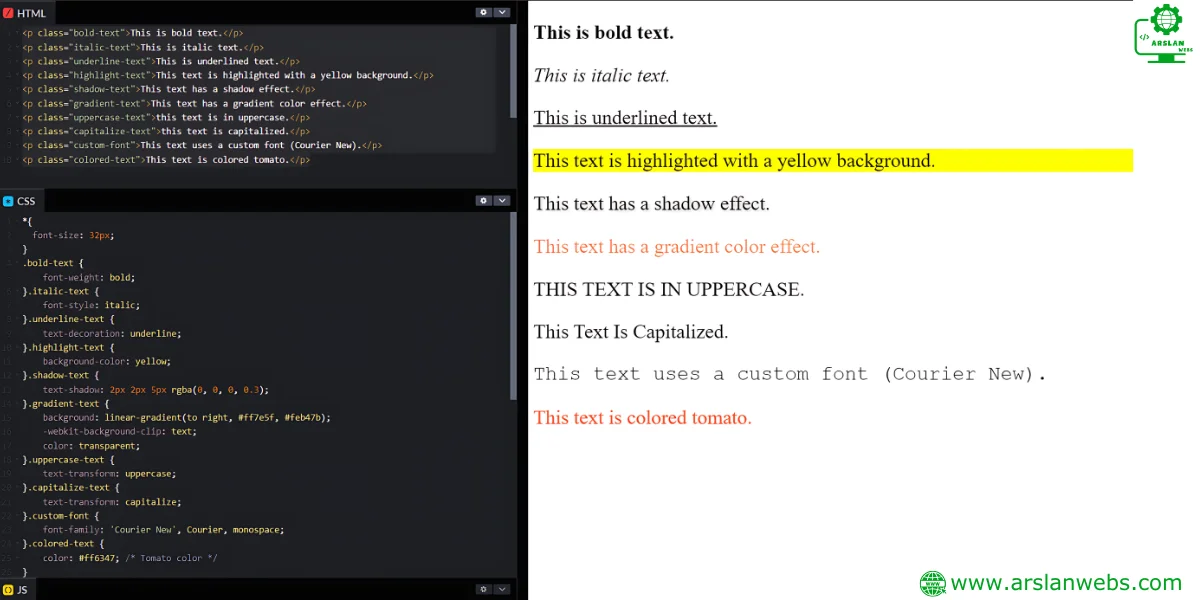The image size is (1200, 600).
Task: Click the ".gradient-text {" CSS selector line
Action: [66, 403]
